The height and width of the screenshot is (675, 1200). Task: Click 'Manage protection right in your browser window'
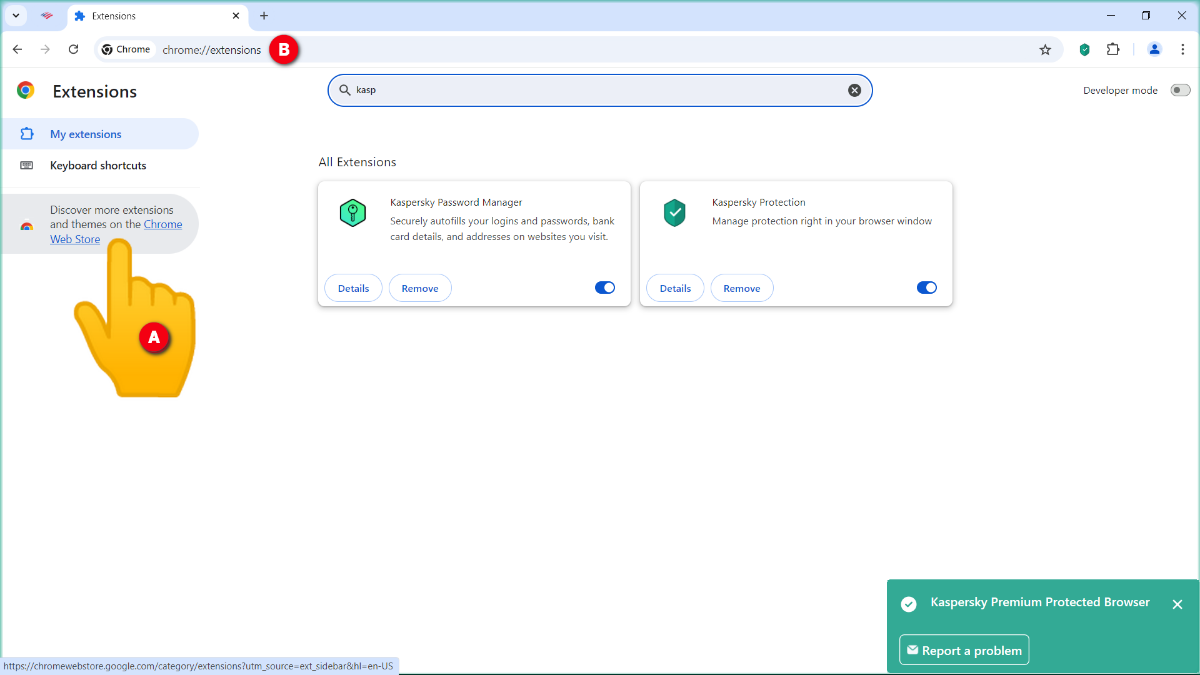822,221
